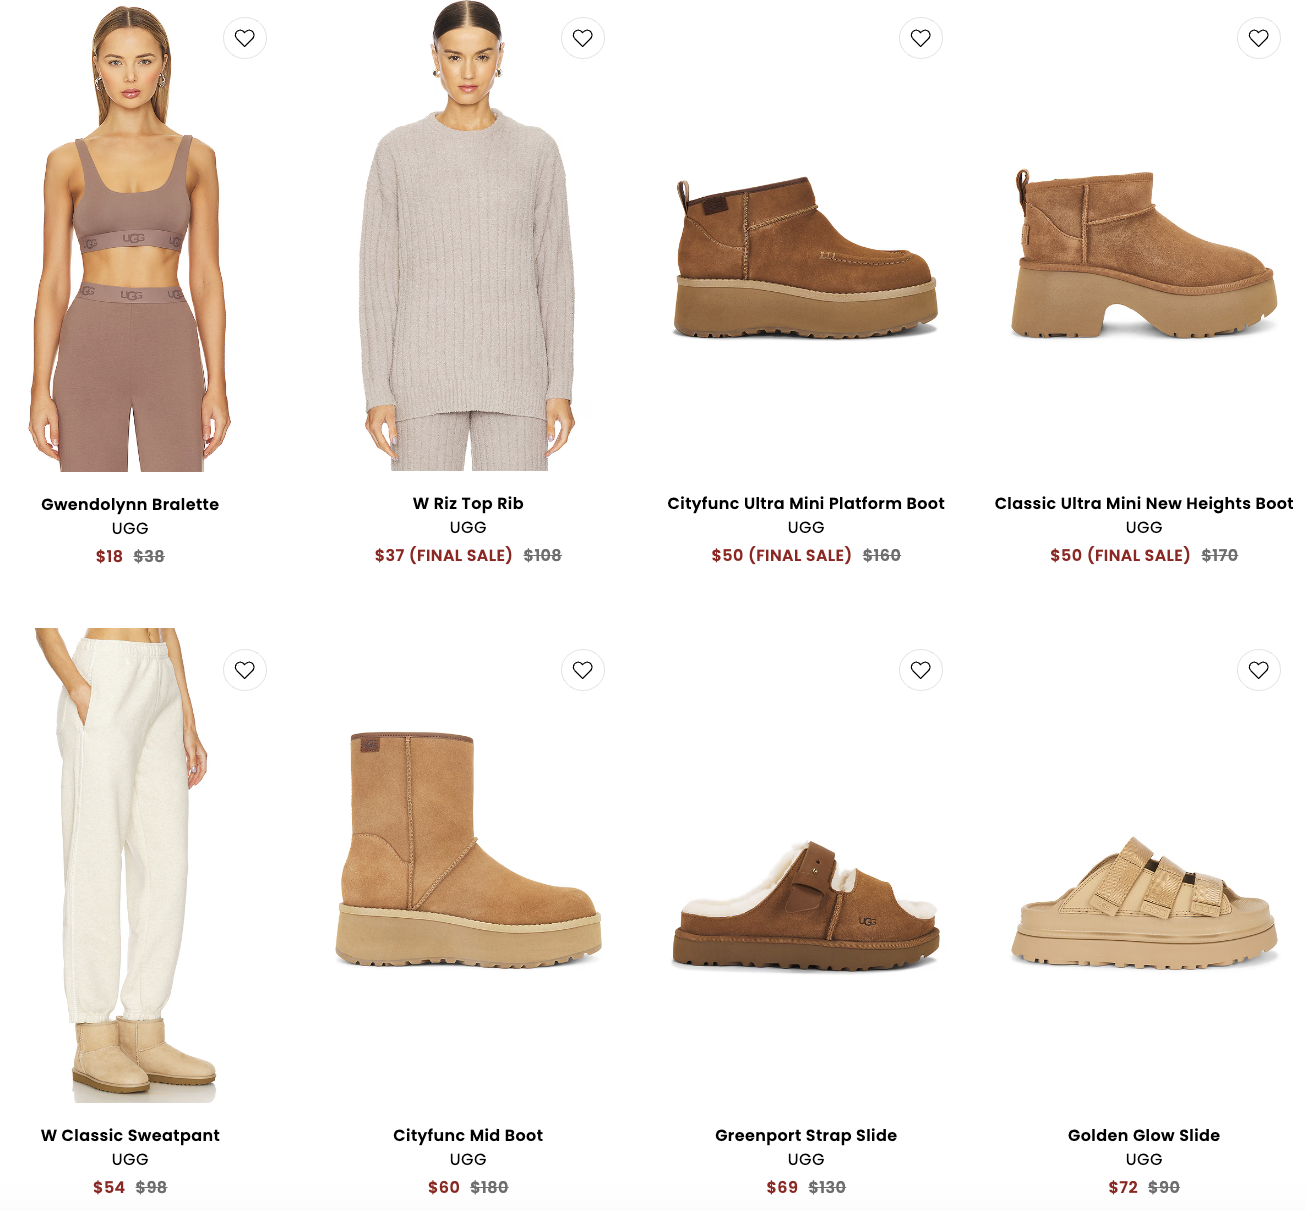This screenshot has width=1306, height=1210.
Task: Favorite the Cityfunc Mid Boot
Action: click(583, 670)
